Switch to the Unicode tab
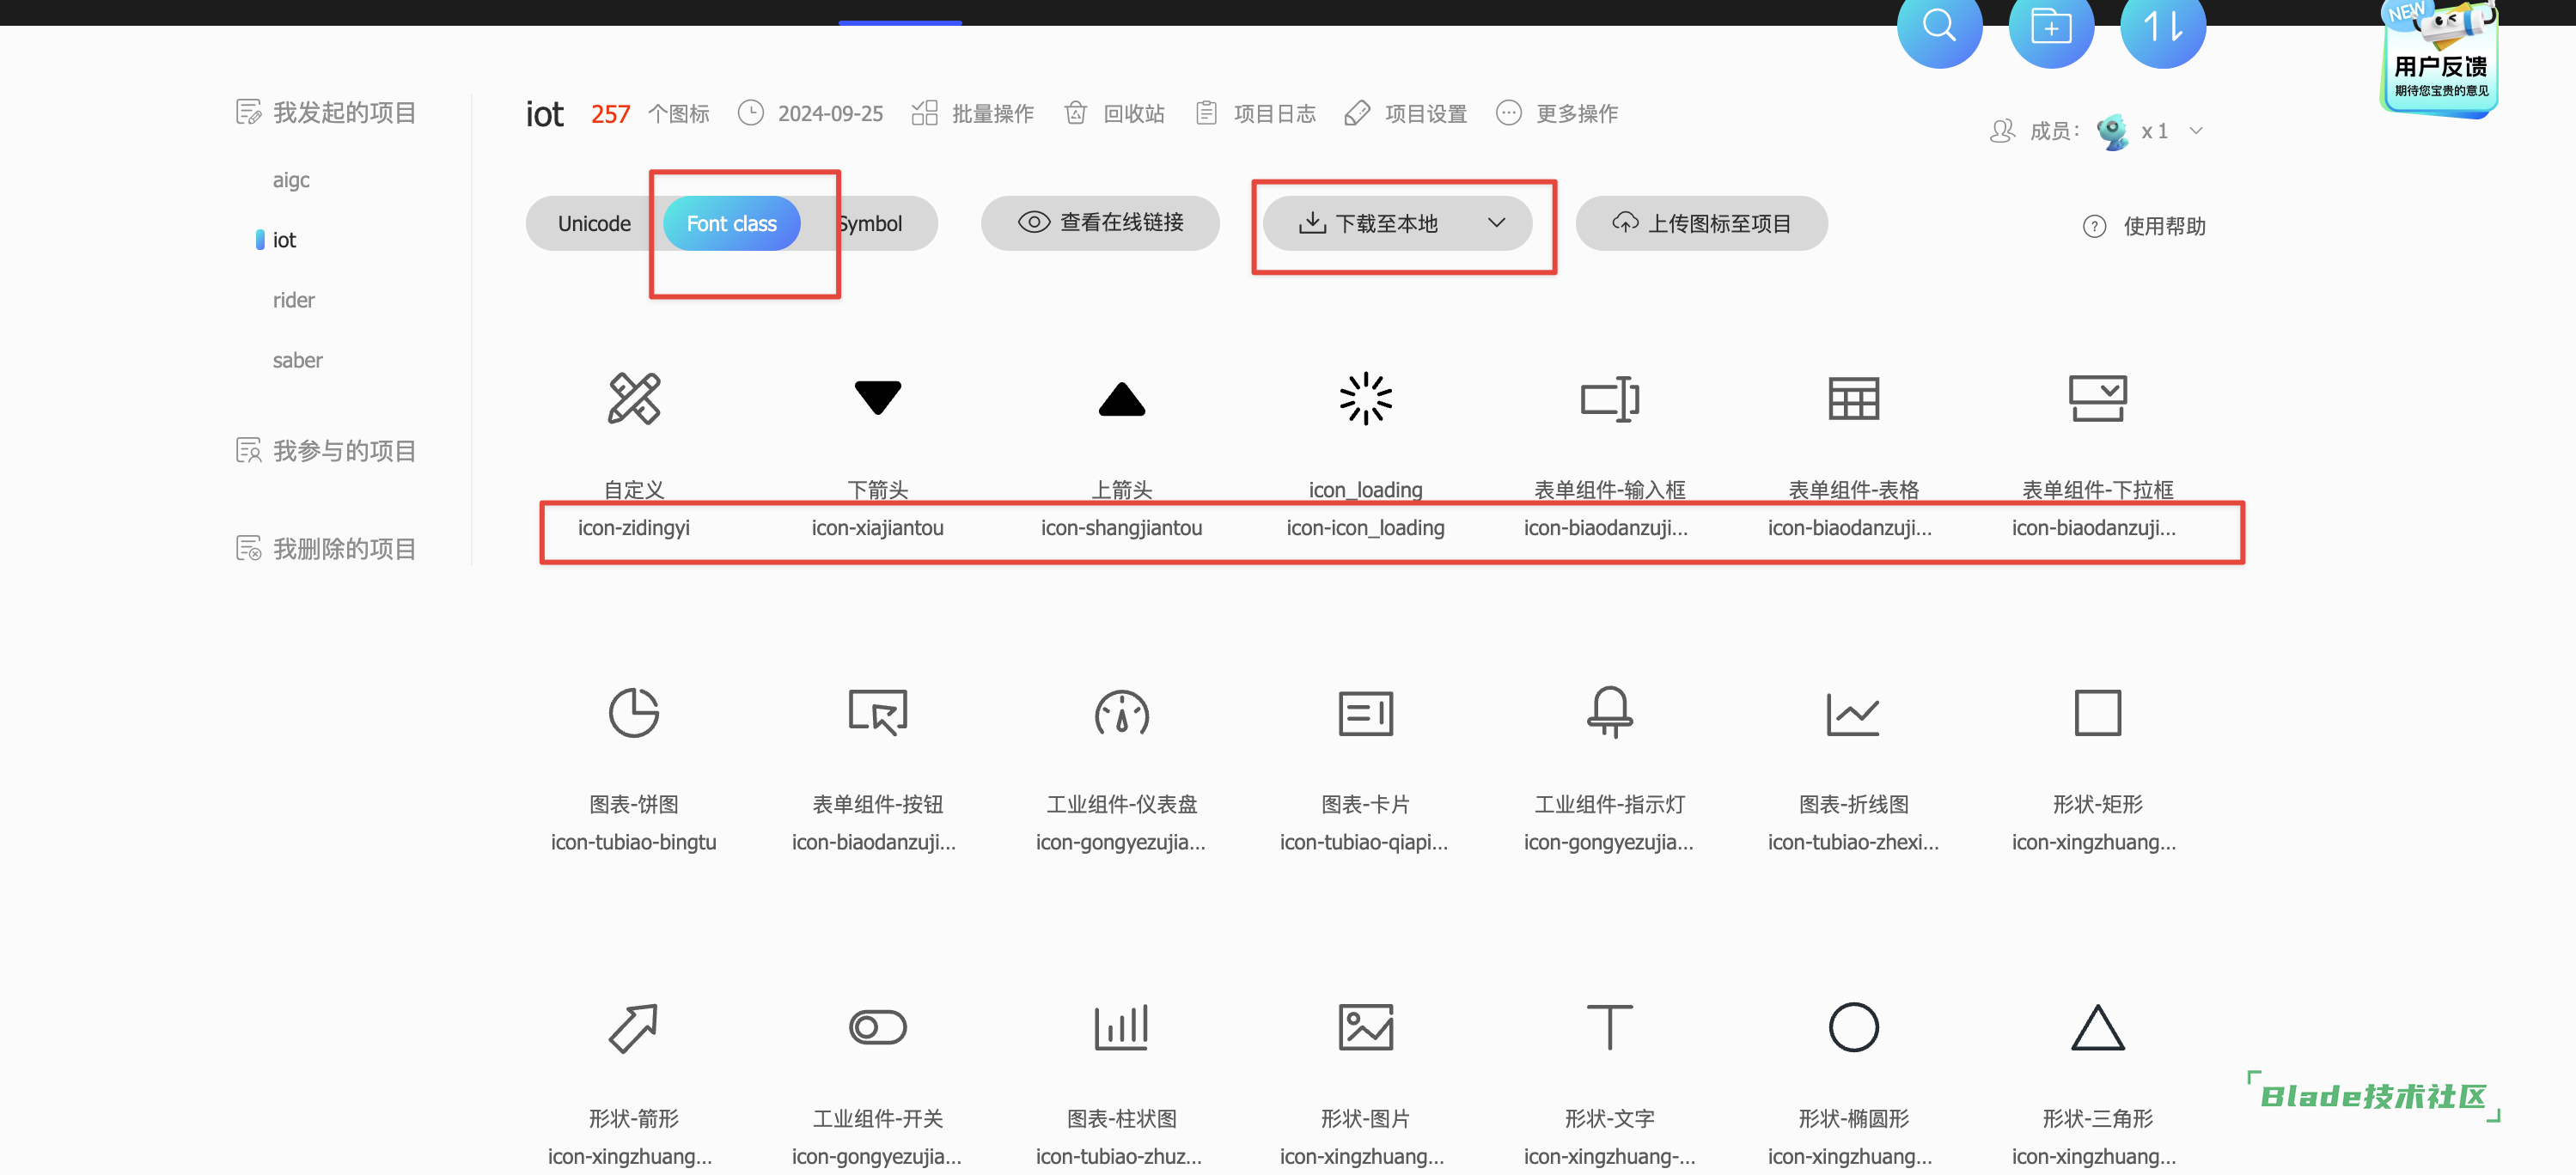 (x=594, y=223)
